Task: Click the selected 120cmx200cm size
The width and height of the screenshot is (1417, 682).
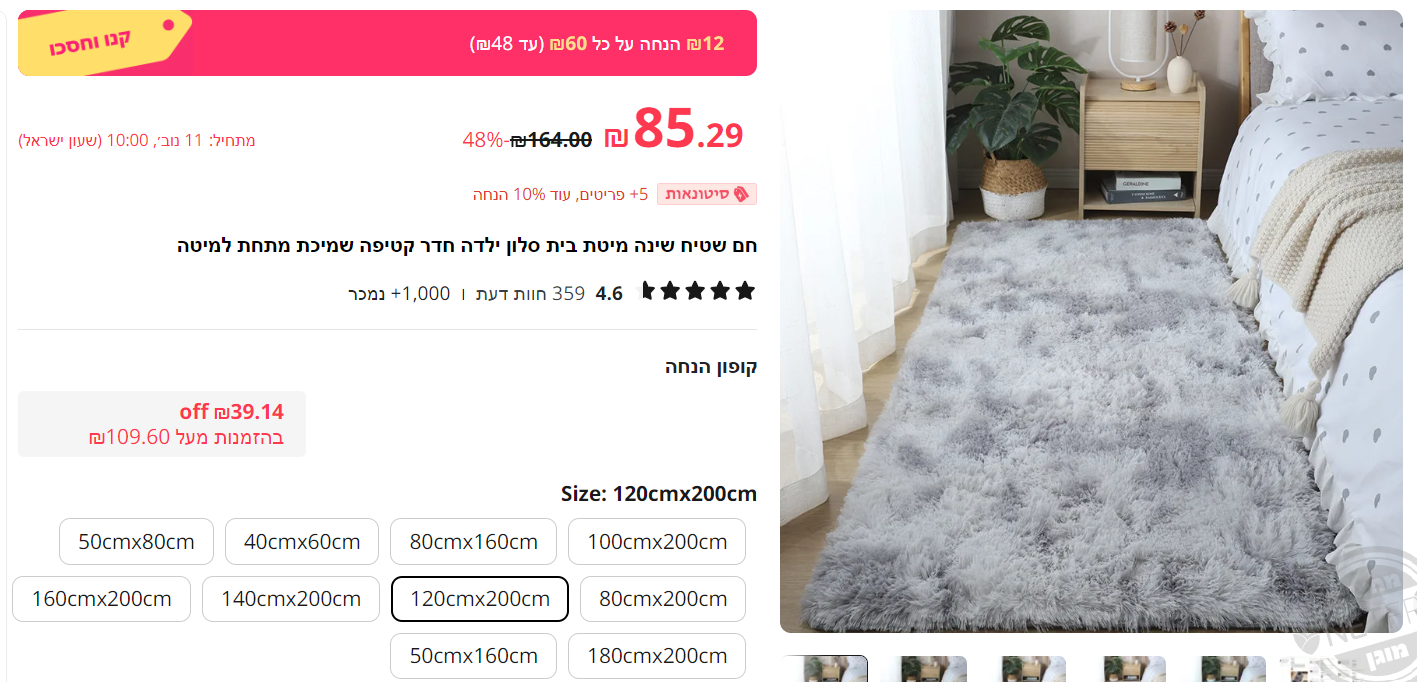Action: pos(480,599)
